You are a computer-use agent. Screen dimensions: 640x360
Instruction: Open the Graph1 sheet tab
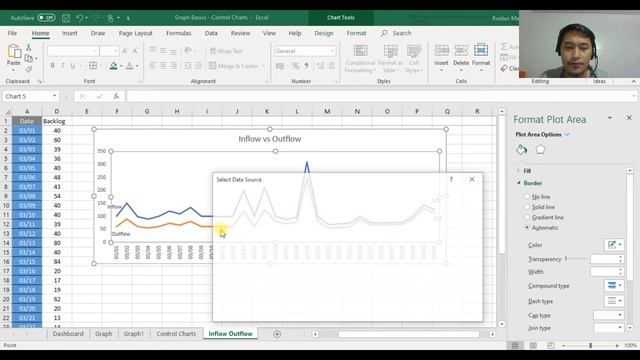tap(133, 334)
